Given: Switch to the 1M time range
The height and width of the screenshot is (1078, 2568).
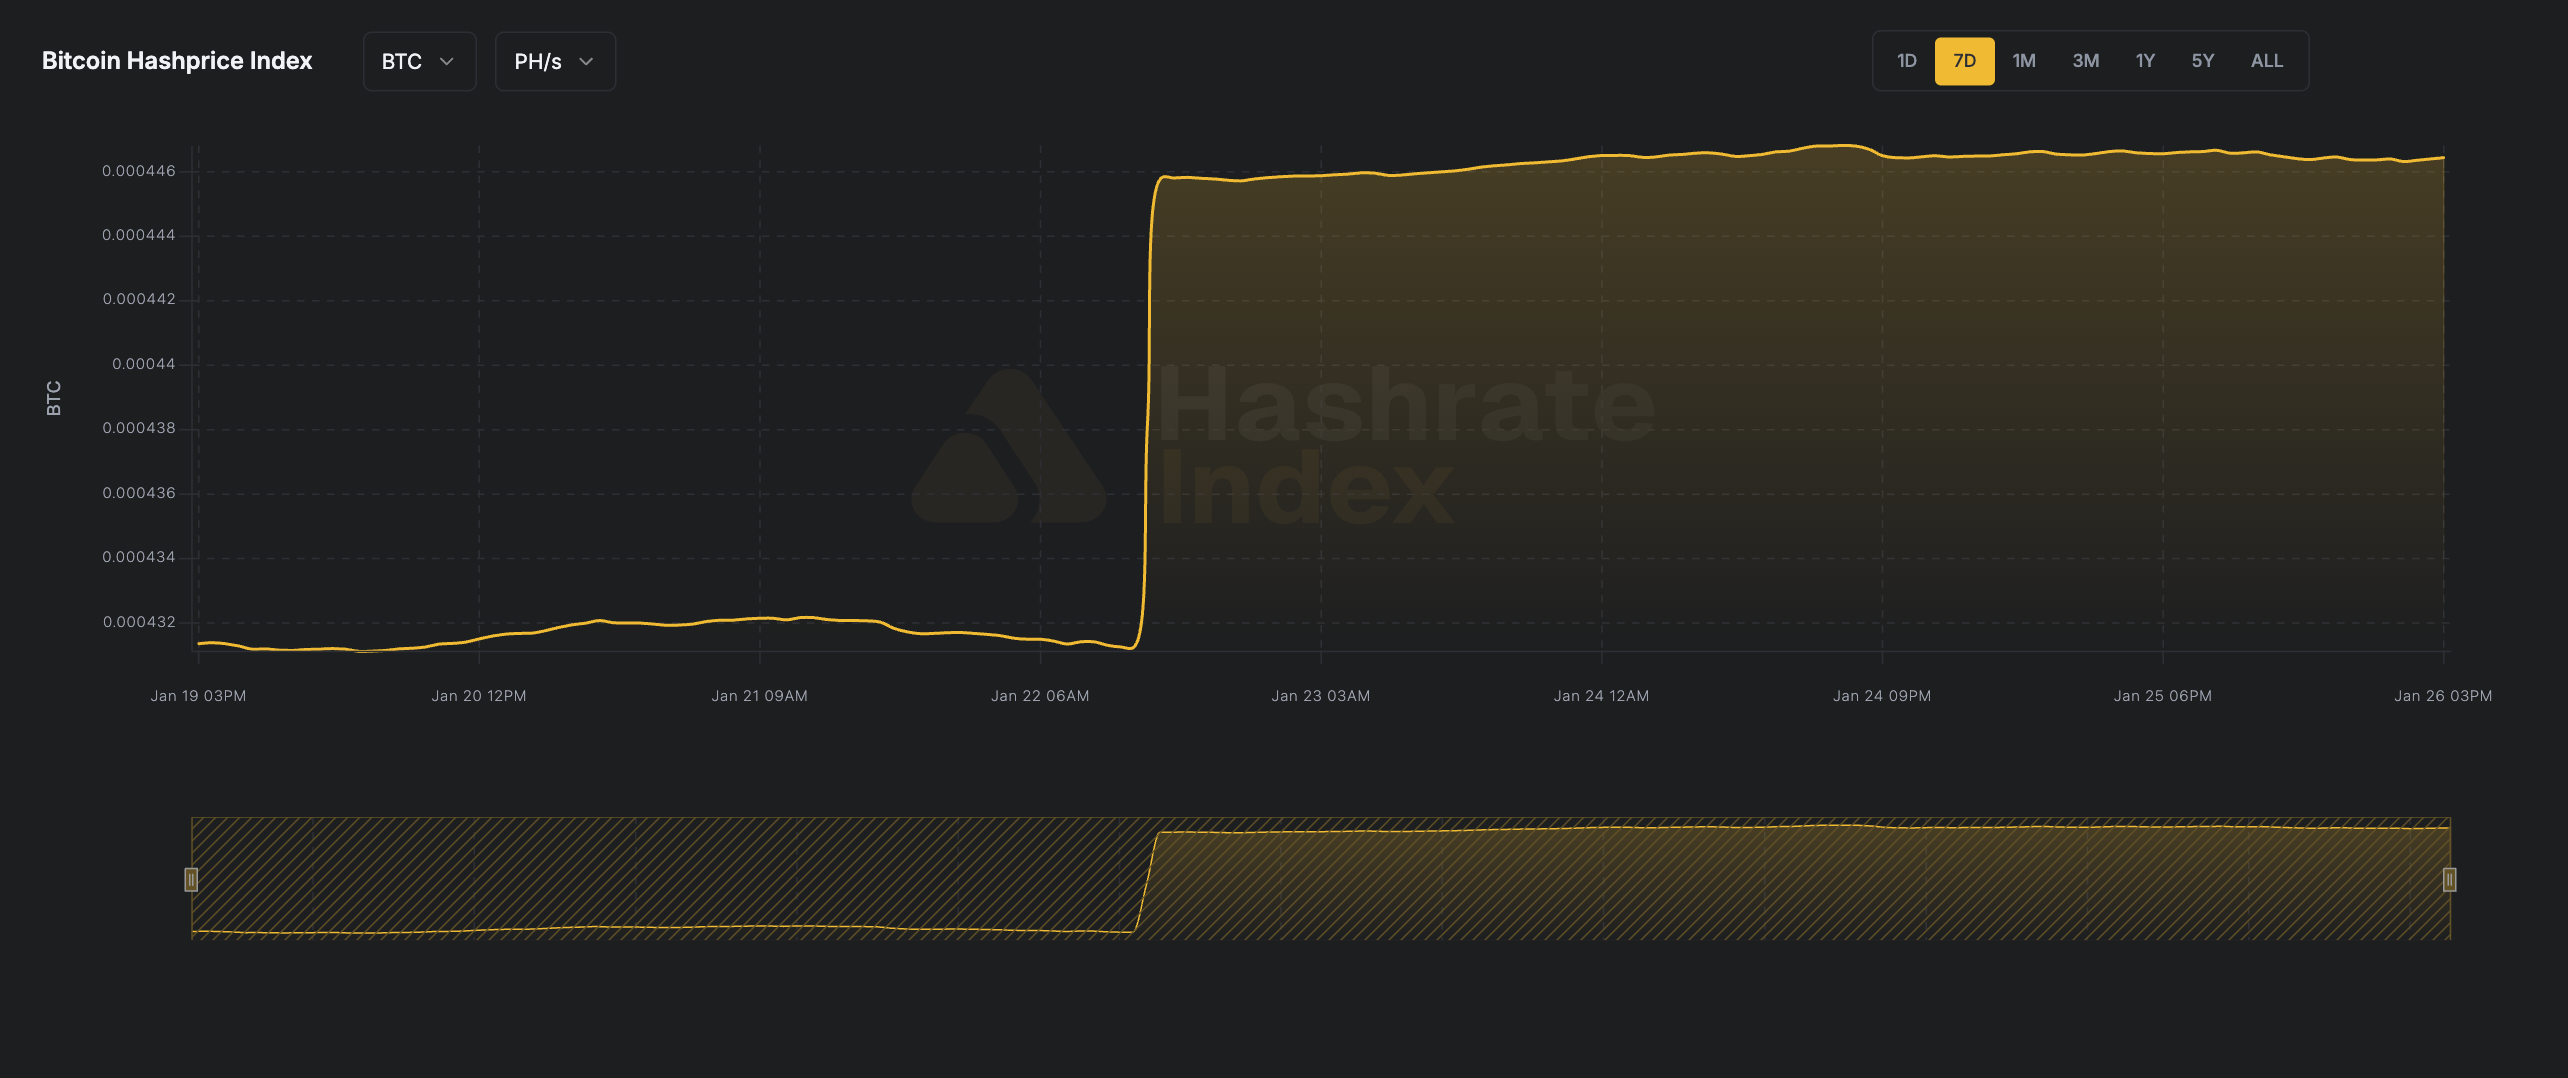Looking at the screenshot, I should pyautogui.click(x=2024, y=61).
